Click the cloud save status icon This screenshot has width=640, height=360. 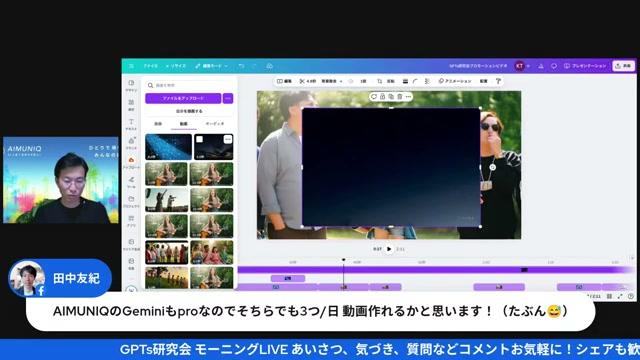(x=269, y=66)
